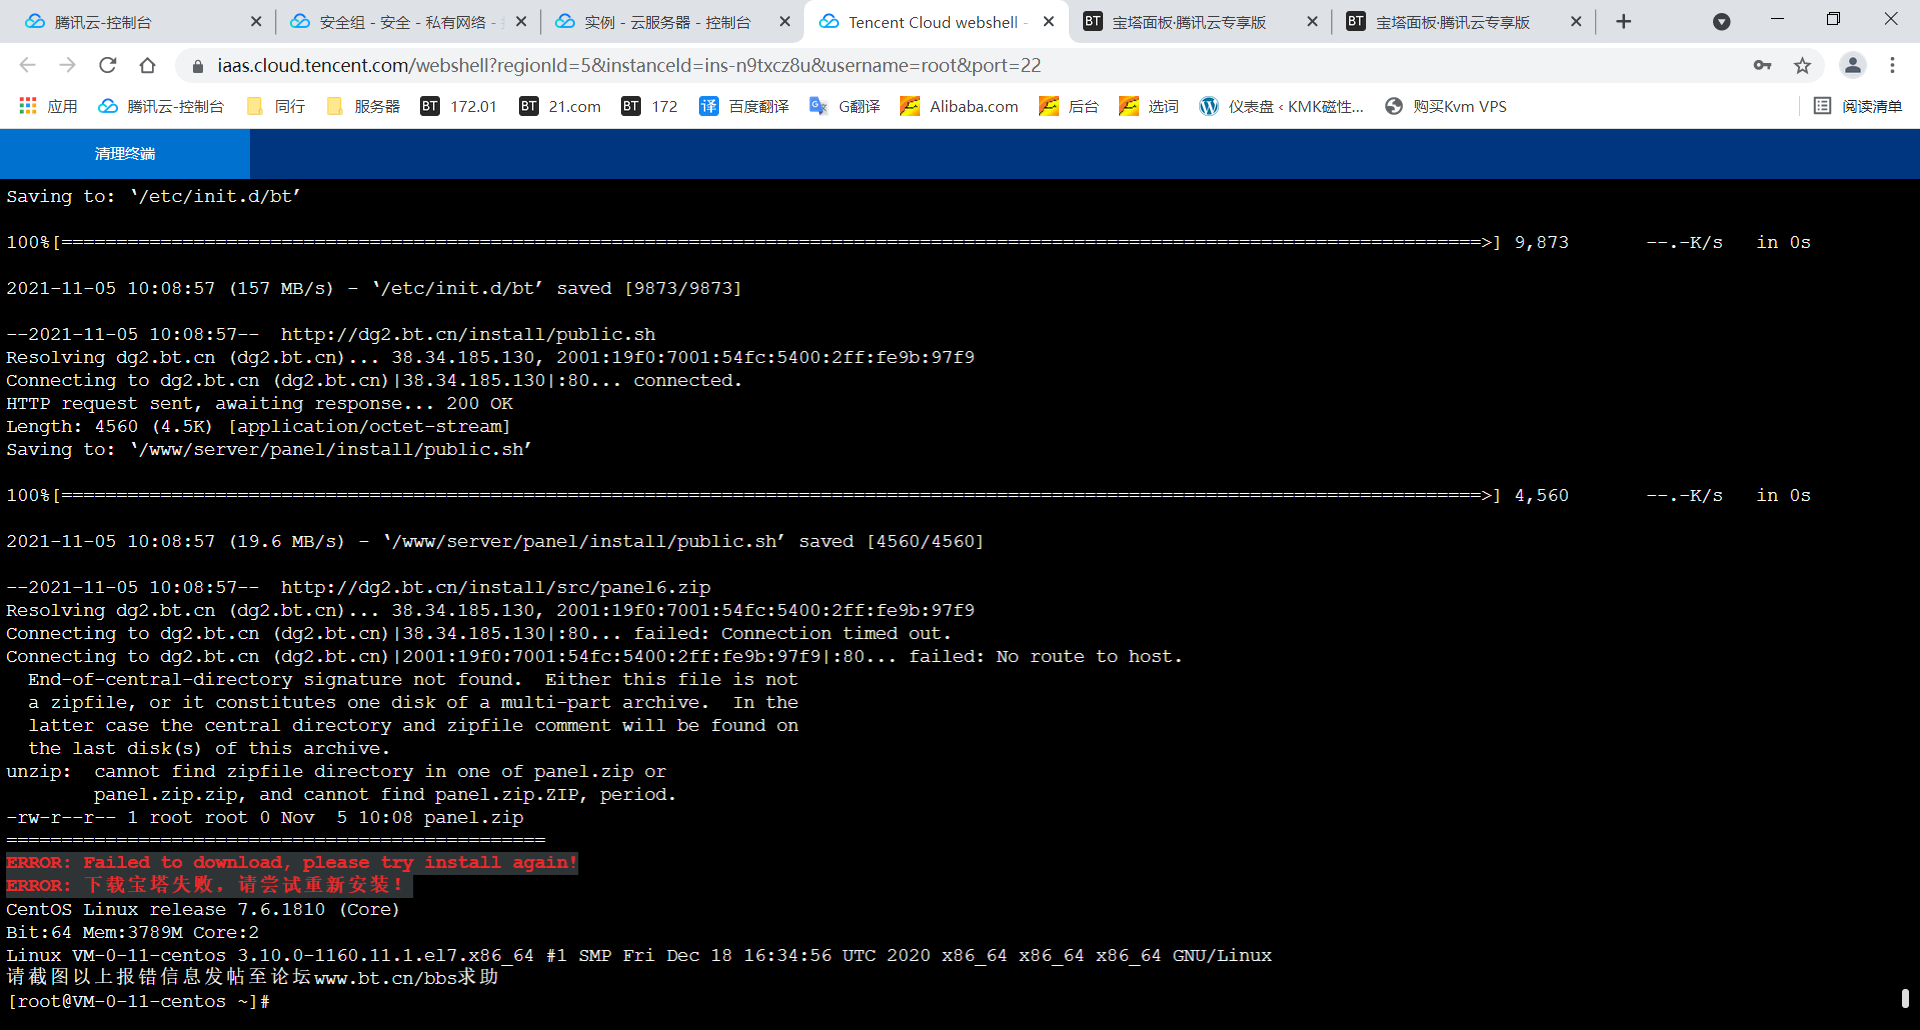The width and height of the screenshot is (1920, 1030).
Task: Click the www.bt.cn/bbs text
Action: click(x=384, y=978)
